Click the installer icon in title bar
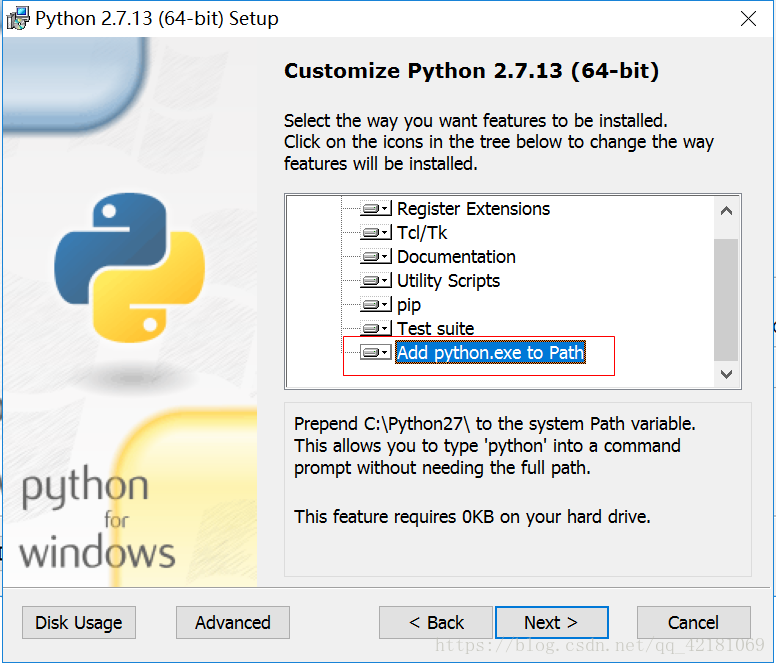The width and height of the screenshot is (776, 665). click(x=18, y=19)
